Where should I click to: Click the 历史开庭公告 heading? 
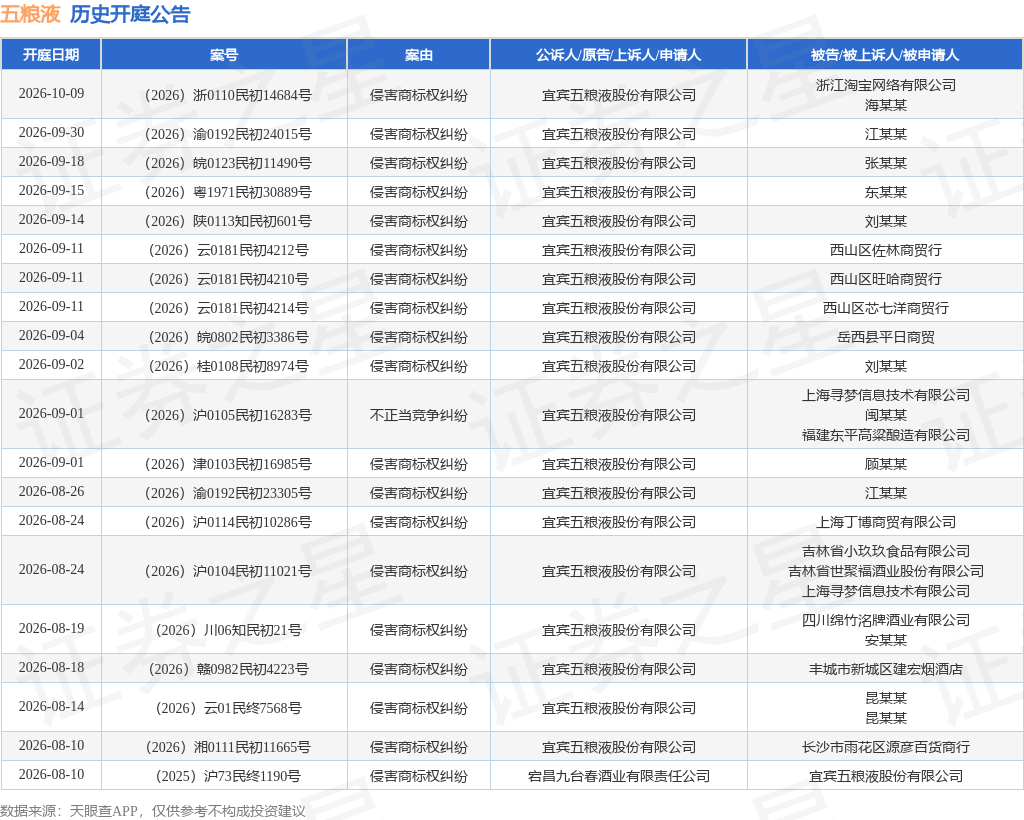[130, 14]
